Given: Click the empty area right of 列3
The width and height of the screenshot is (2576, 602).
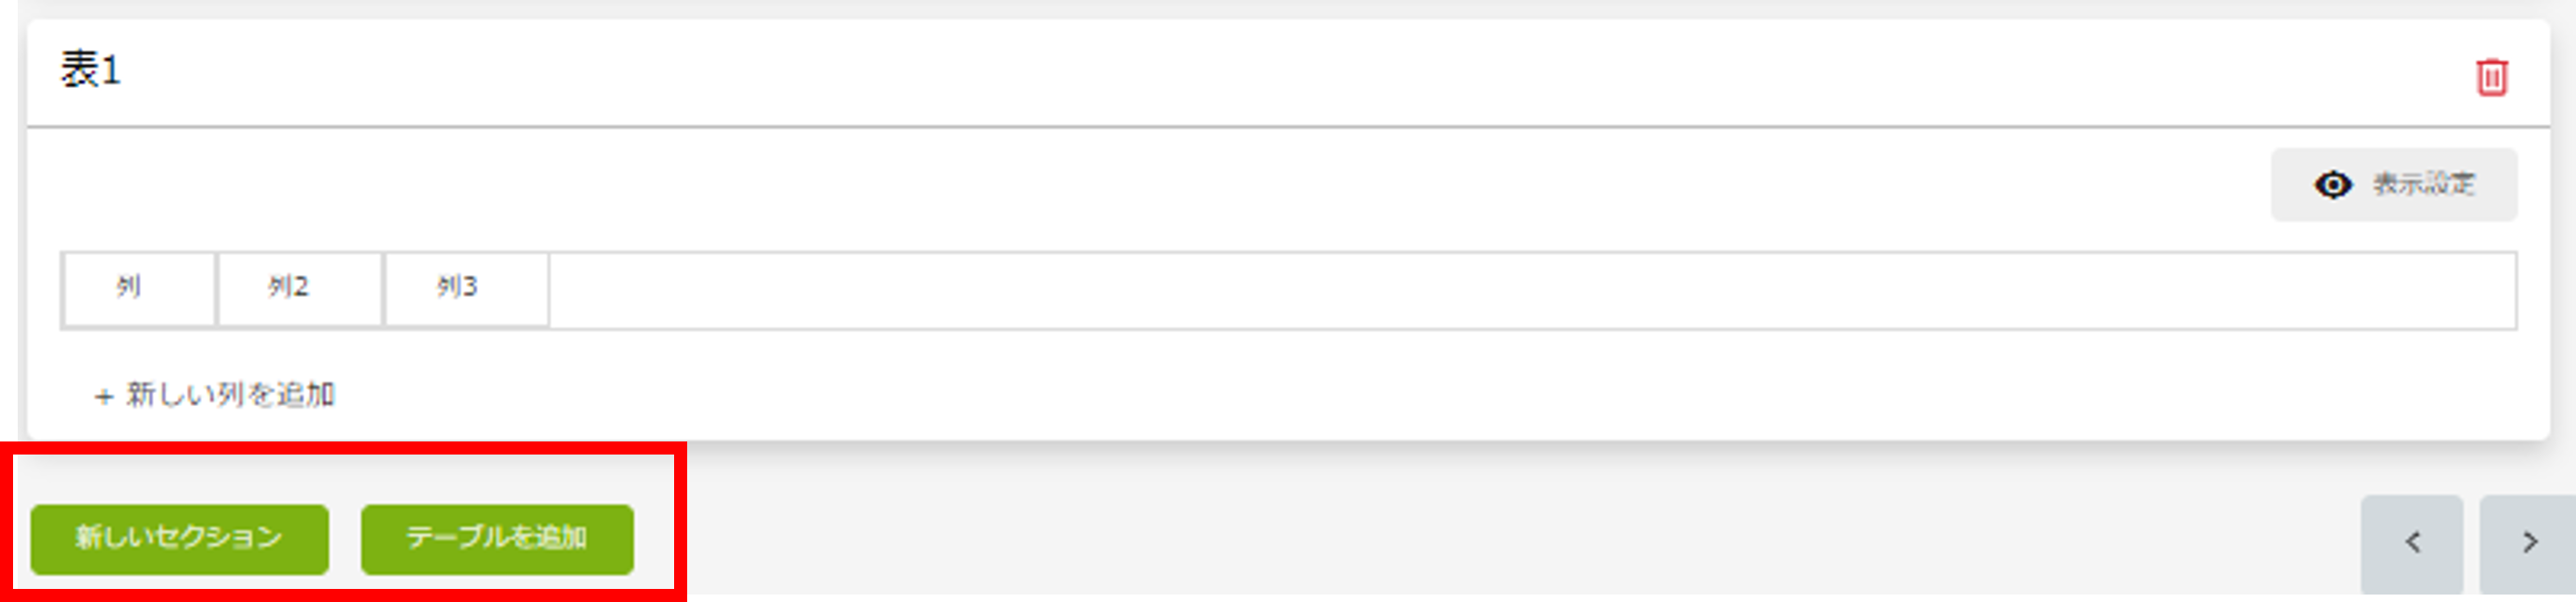Looking at the screenshot, I should coord(1532,290).
